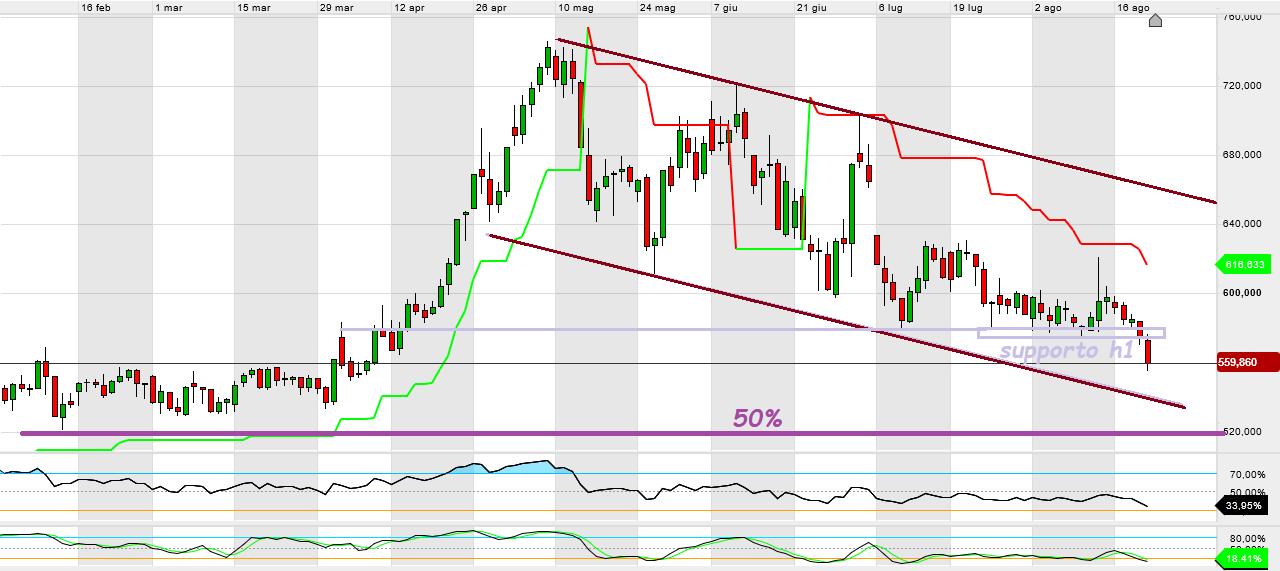Click the last red candlestick on the chart
Screen dimensions: 1280x571
(x=1149, y=351)
